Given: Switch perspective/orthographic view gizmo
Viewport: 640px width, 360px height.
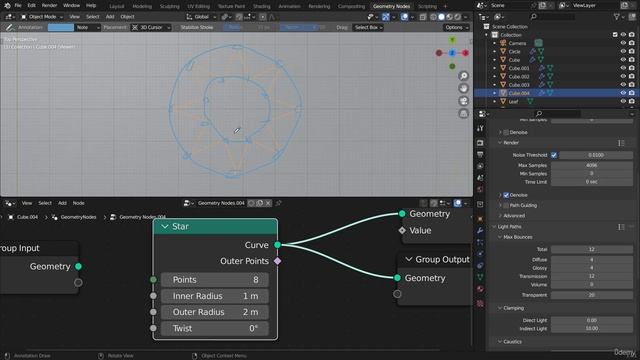Looking at the screenshot, I should click(x=463, y=114).
